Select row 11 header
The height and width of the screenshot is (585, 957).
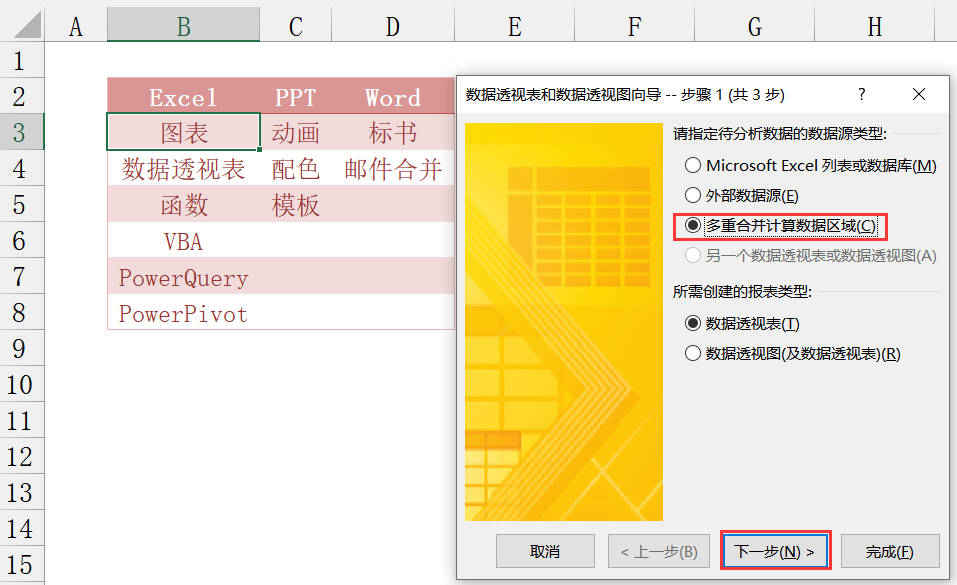pyautogui.click(x=22, y=420)
